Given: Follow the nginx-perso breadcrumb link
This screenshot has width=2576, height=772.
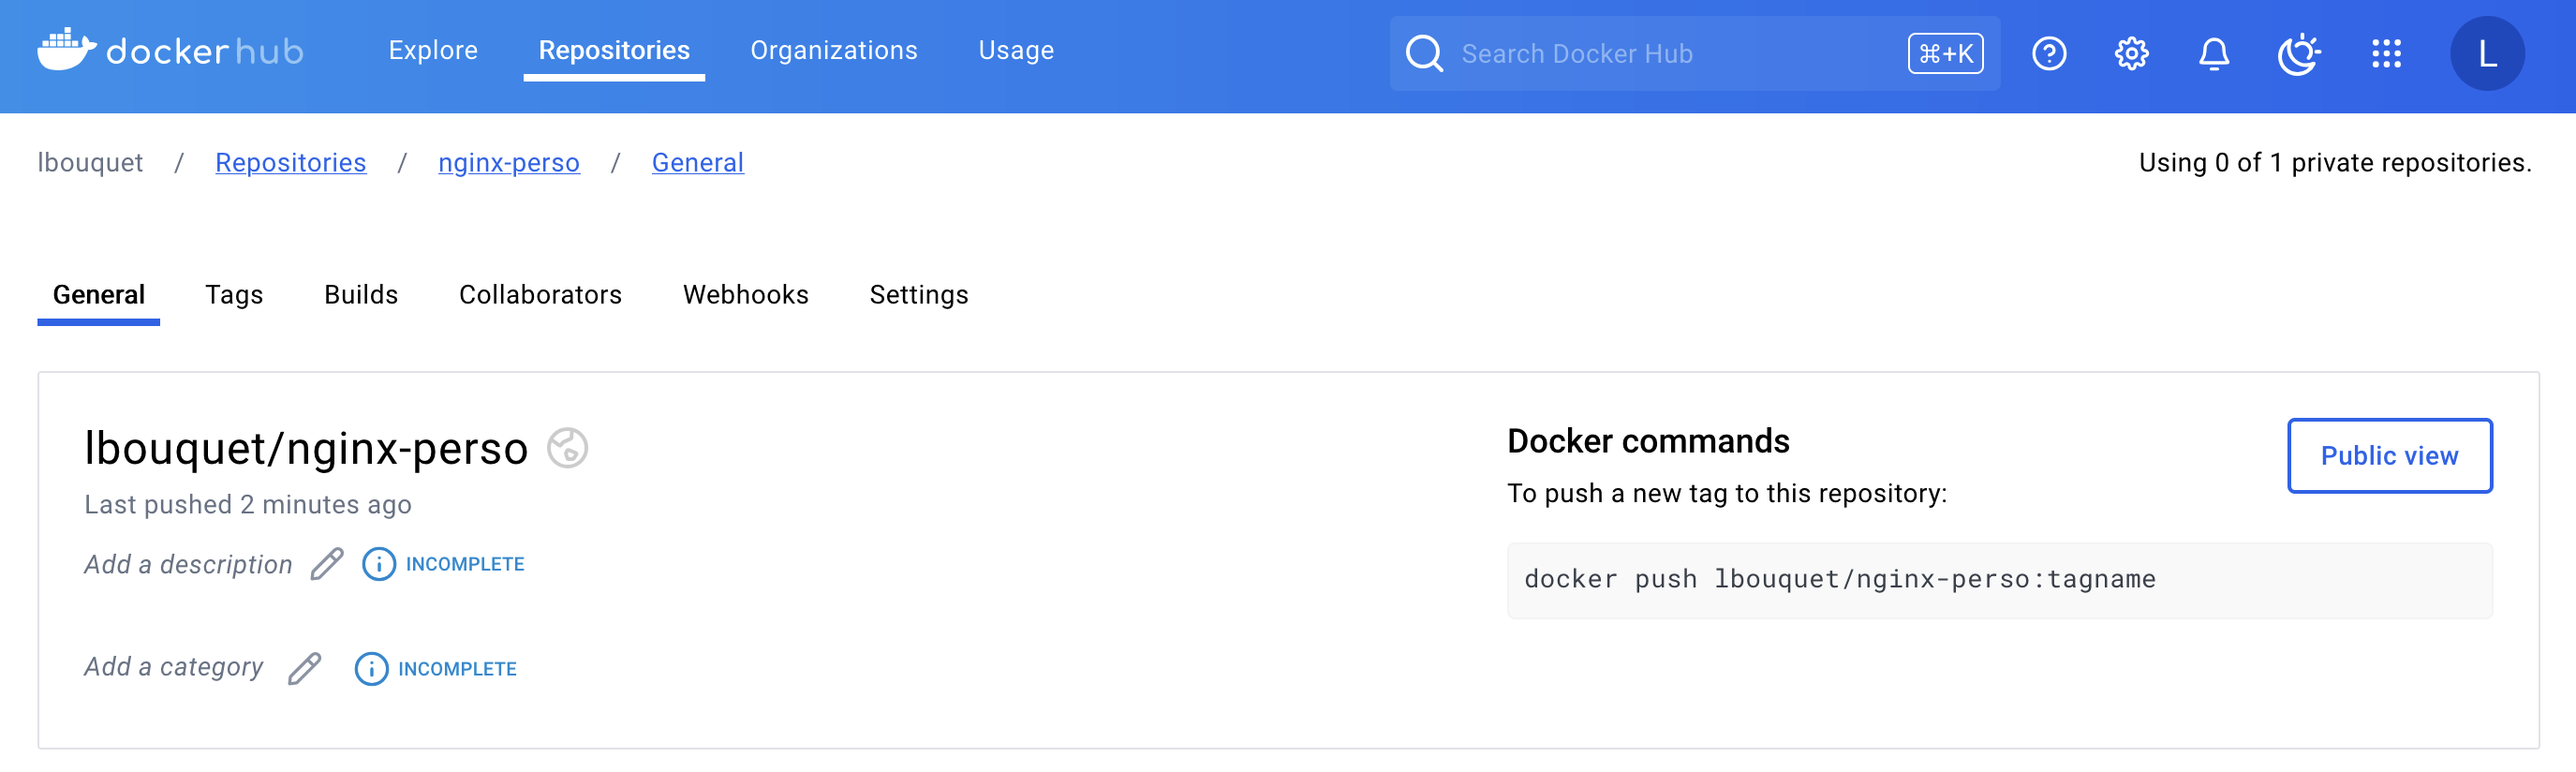Looking at the screenshot, I should tap(508, 162).
